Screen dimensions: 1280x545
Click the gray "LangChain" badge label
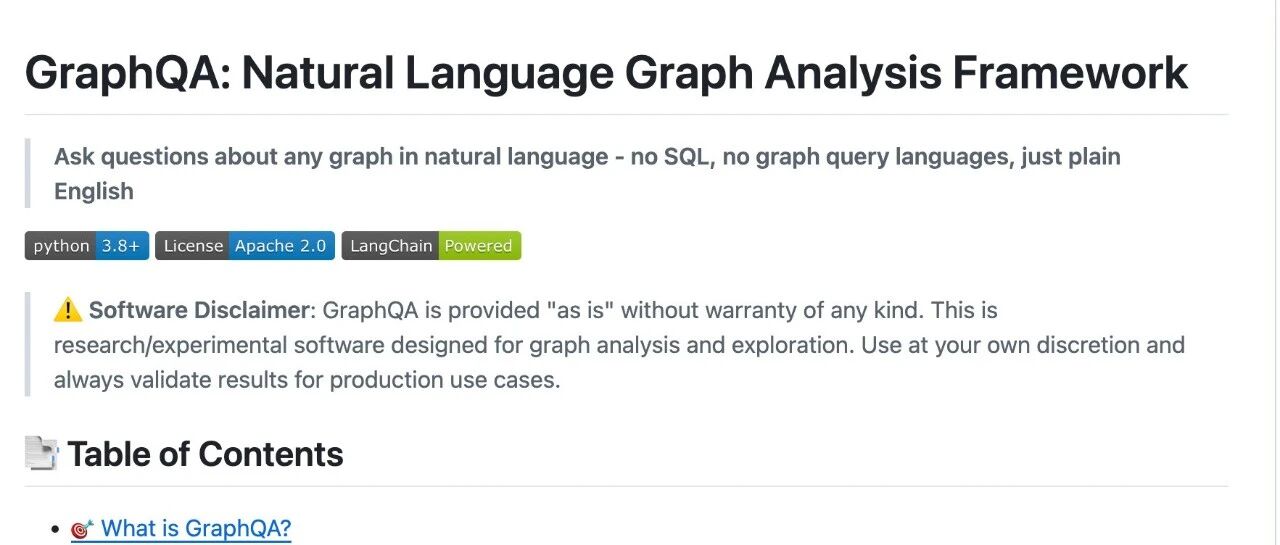coord(390,246)
